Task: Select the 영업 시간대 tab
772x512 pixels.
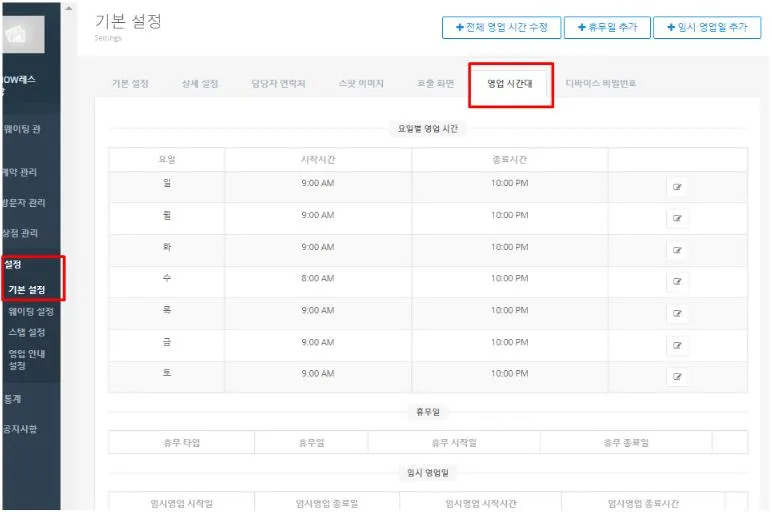Action: pos(510,84)
